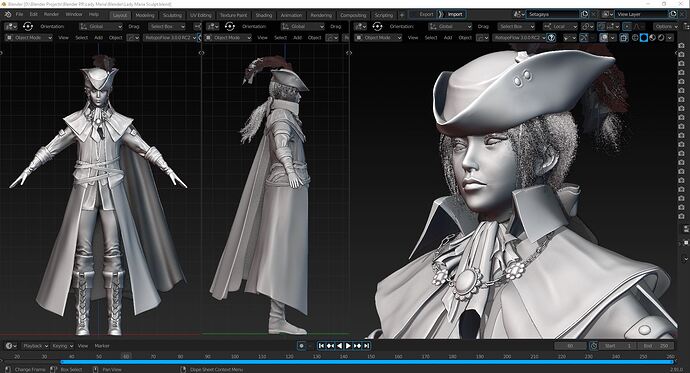The image size is (690, 373).
Task: Open the File menu
Action: (x=19, y=15)
